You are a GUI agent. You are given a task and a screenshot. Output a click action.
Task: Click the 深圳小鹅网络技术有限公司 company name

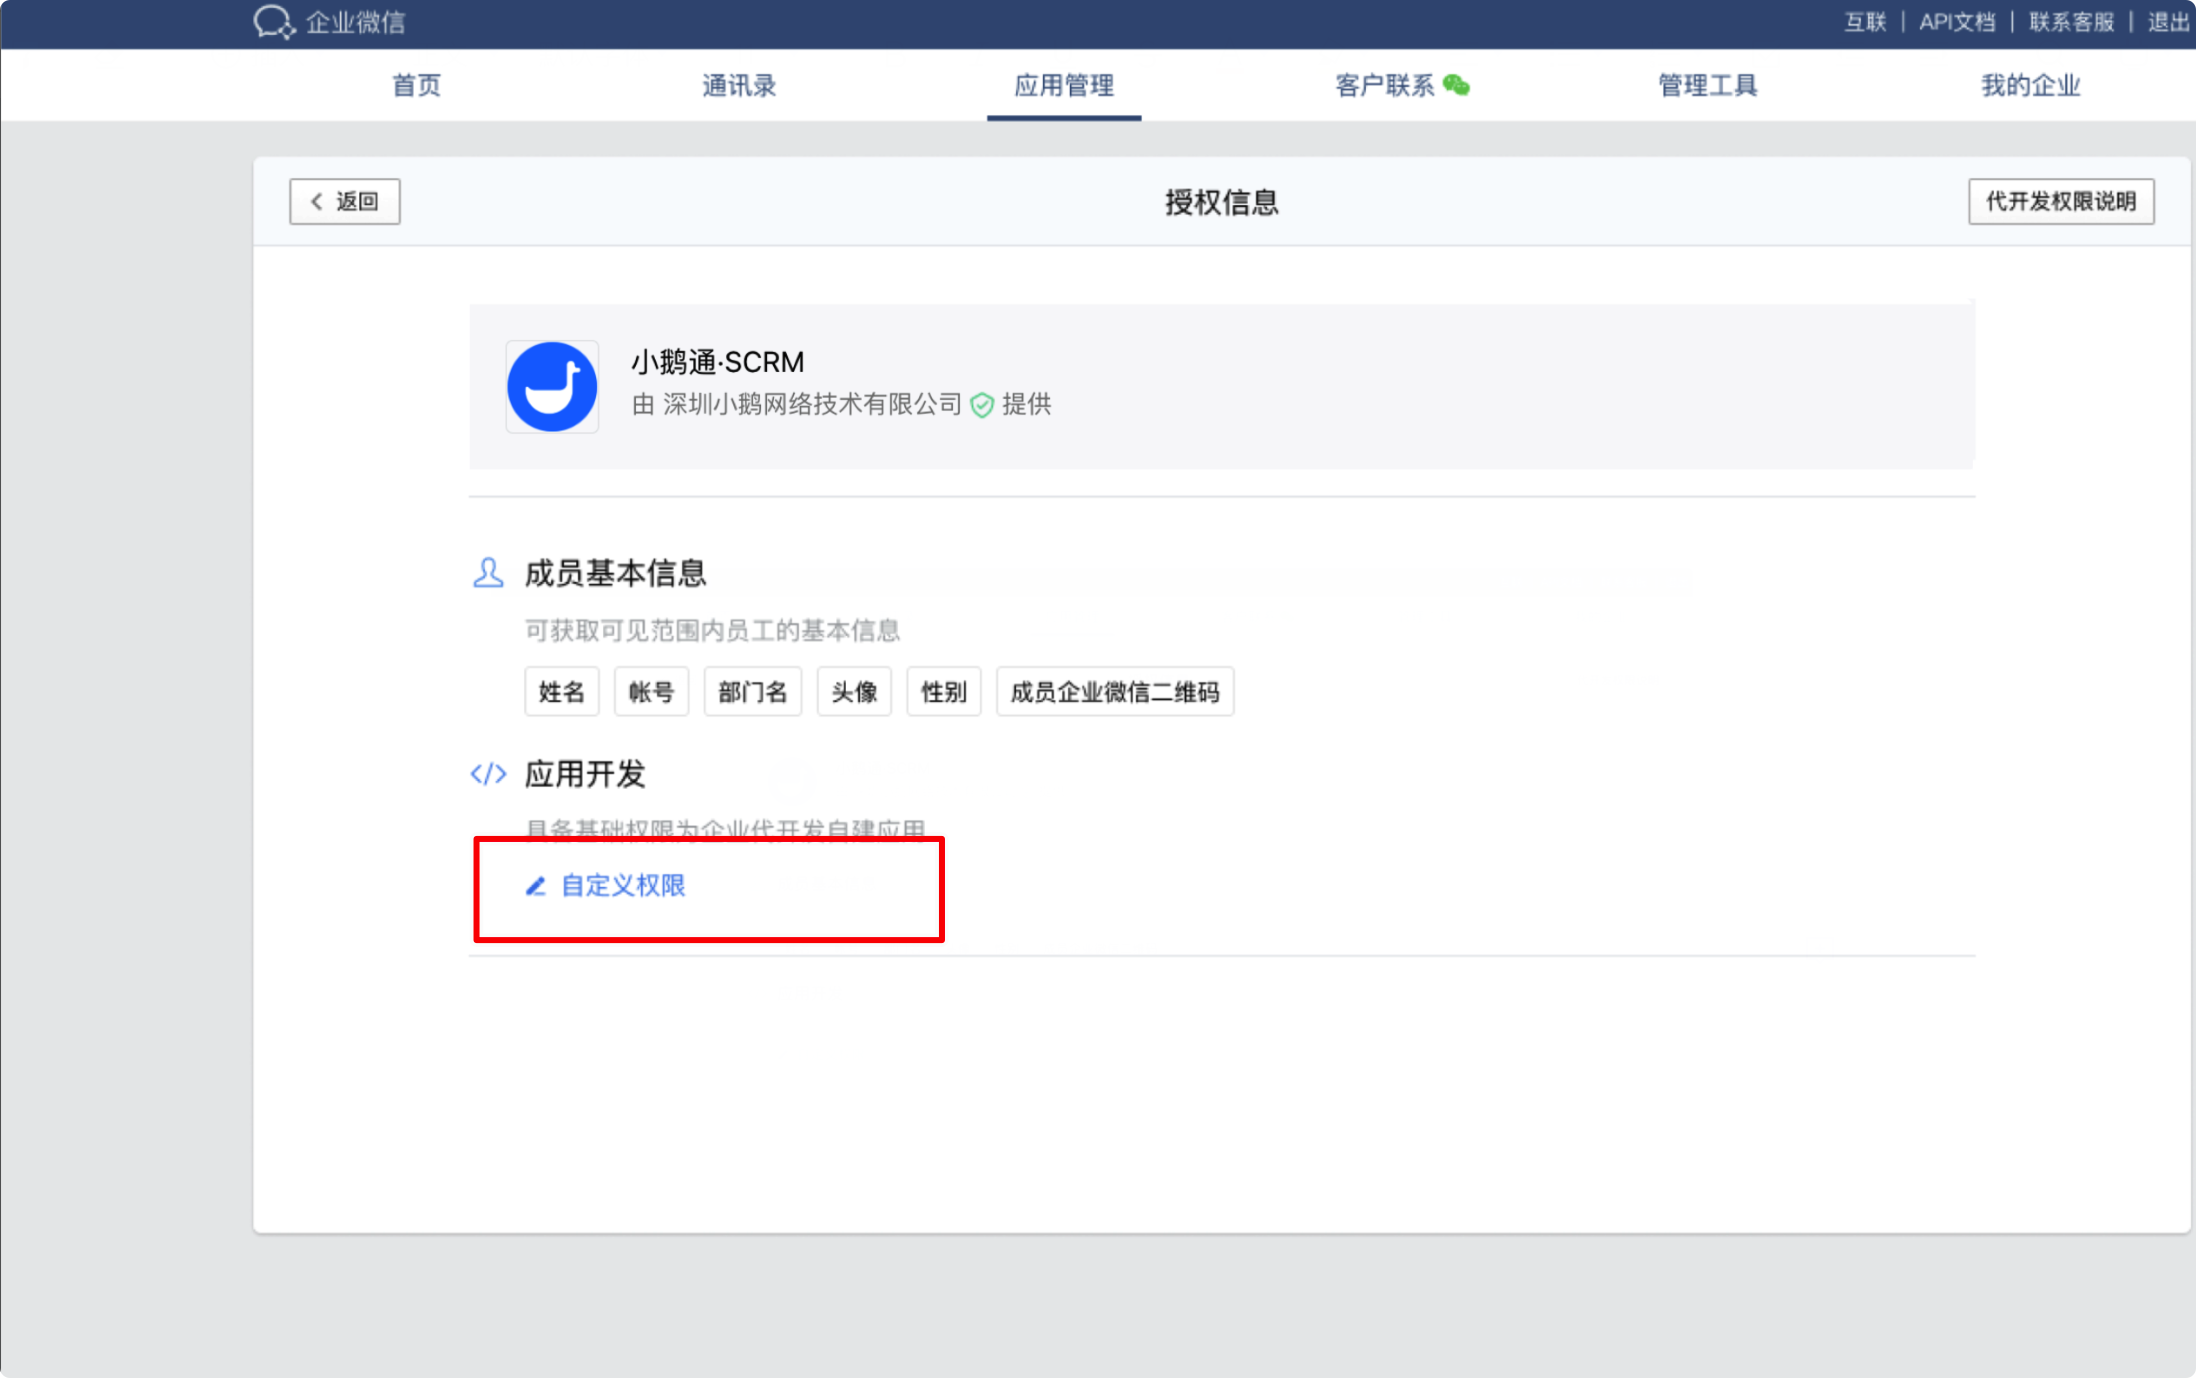[812, 404]
